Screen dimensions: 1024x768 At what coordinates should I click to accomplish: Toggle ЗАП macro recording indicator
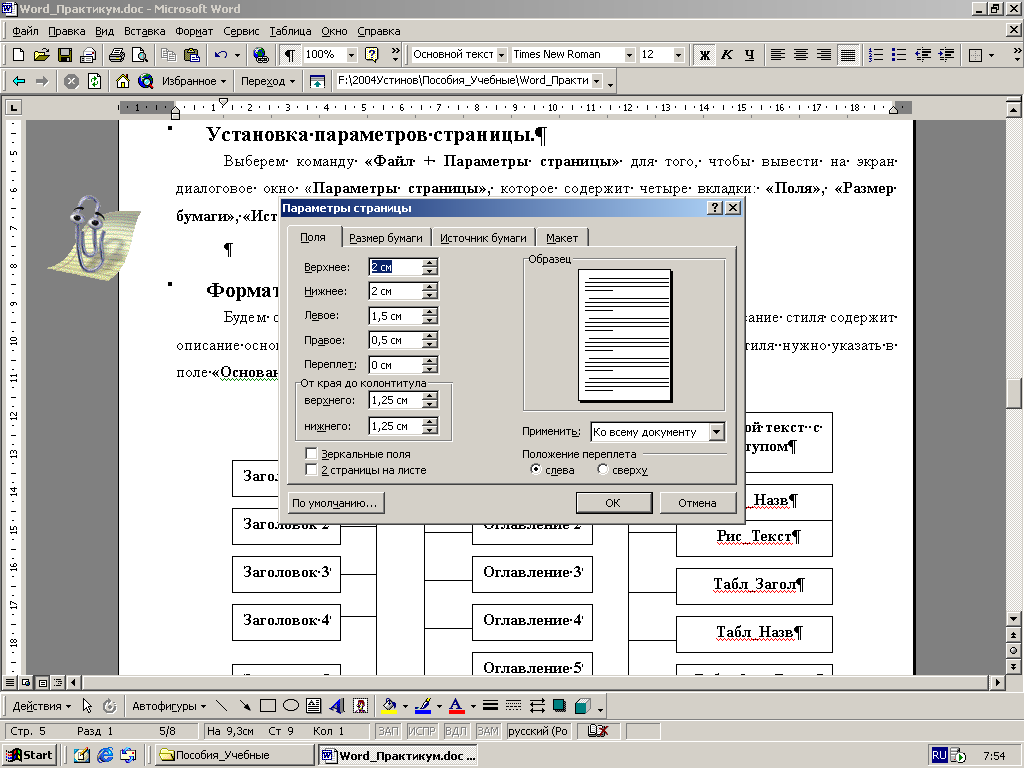coord(388,731)
